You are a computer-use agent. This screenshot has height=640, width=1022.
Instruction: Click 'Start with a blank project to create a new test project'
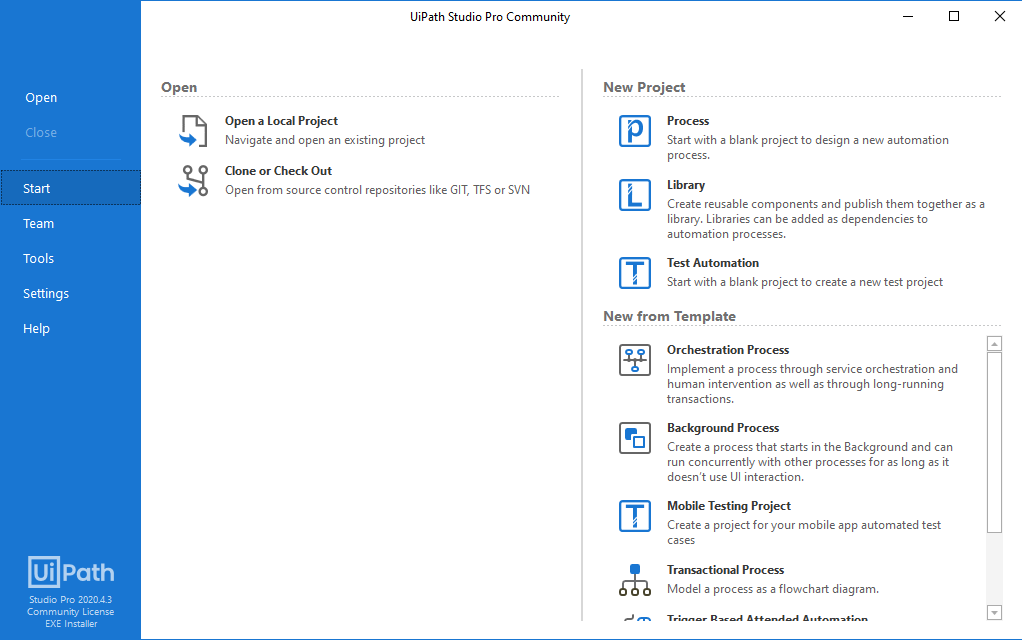click(804, 282)
